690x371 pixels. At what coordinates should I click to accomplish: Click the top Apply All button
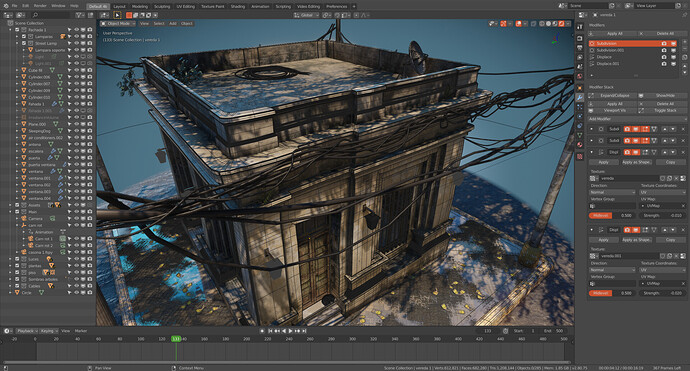pyautogui.click(x=614, y=33)
